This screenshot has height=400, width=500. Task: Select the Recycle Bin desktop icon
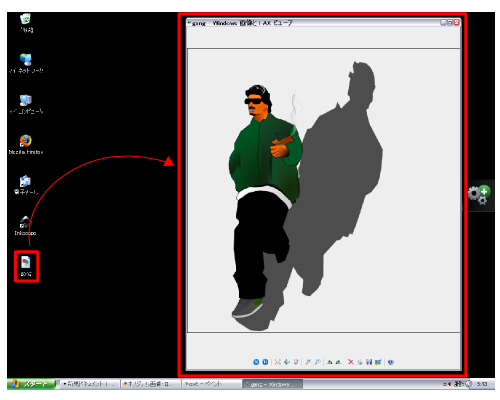[x=26, y=23]
